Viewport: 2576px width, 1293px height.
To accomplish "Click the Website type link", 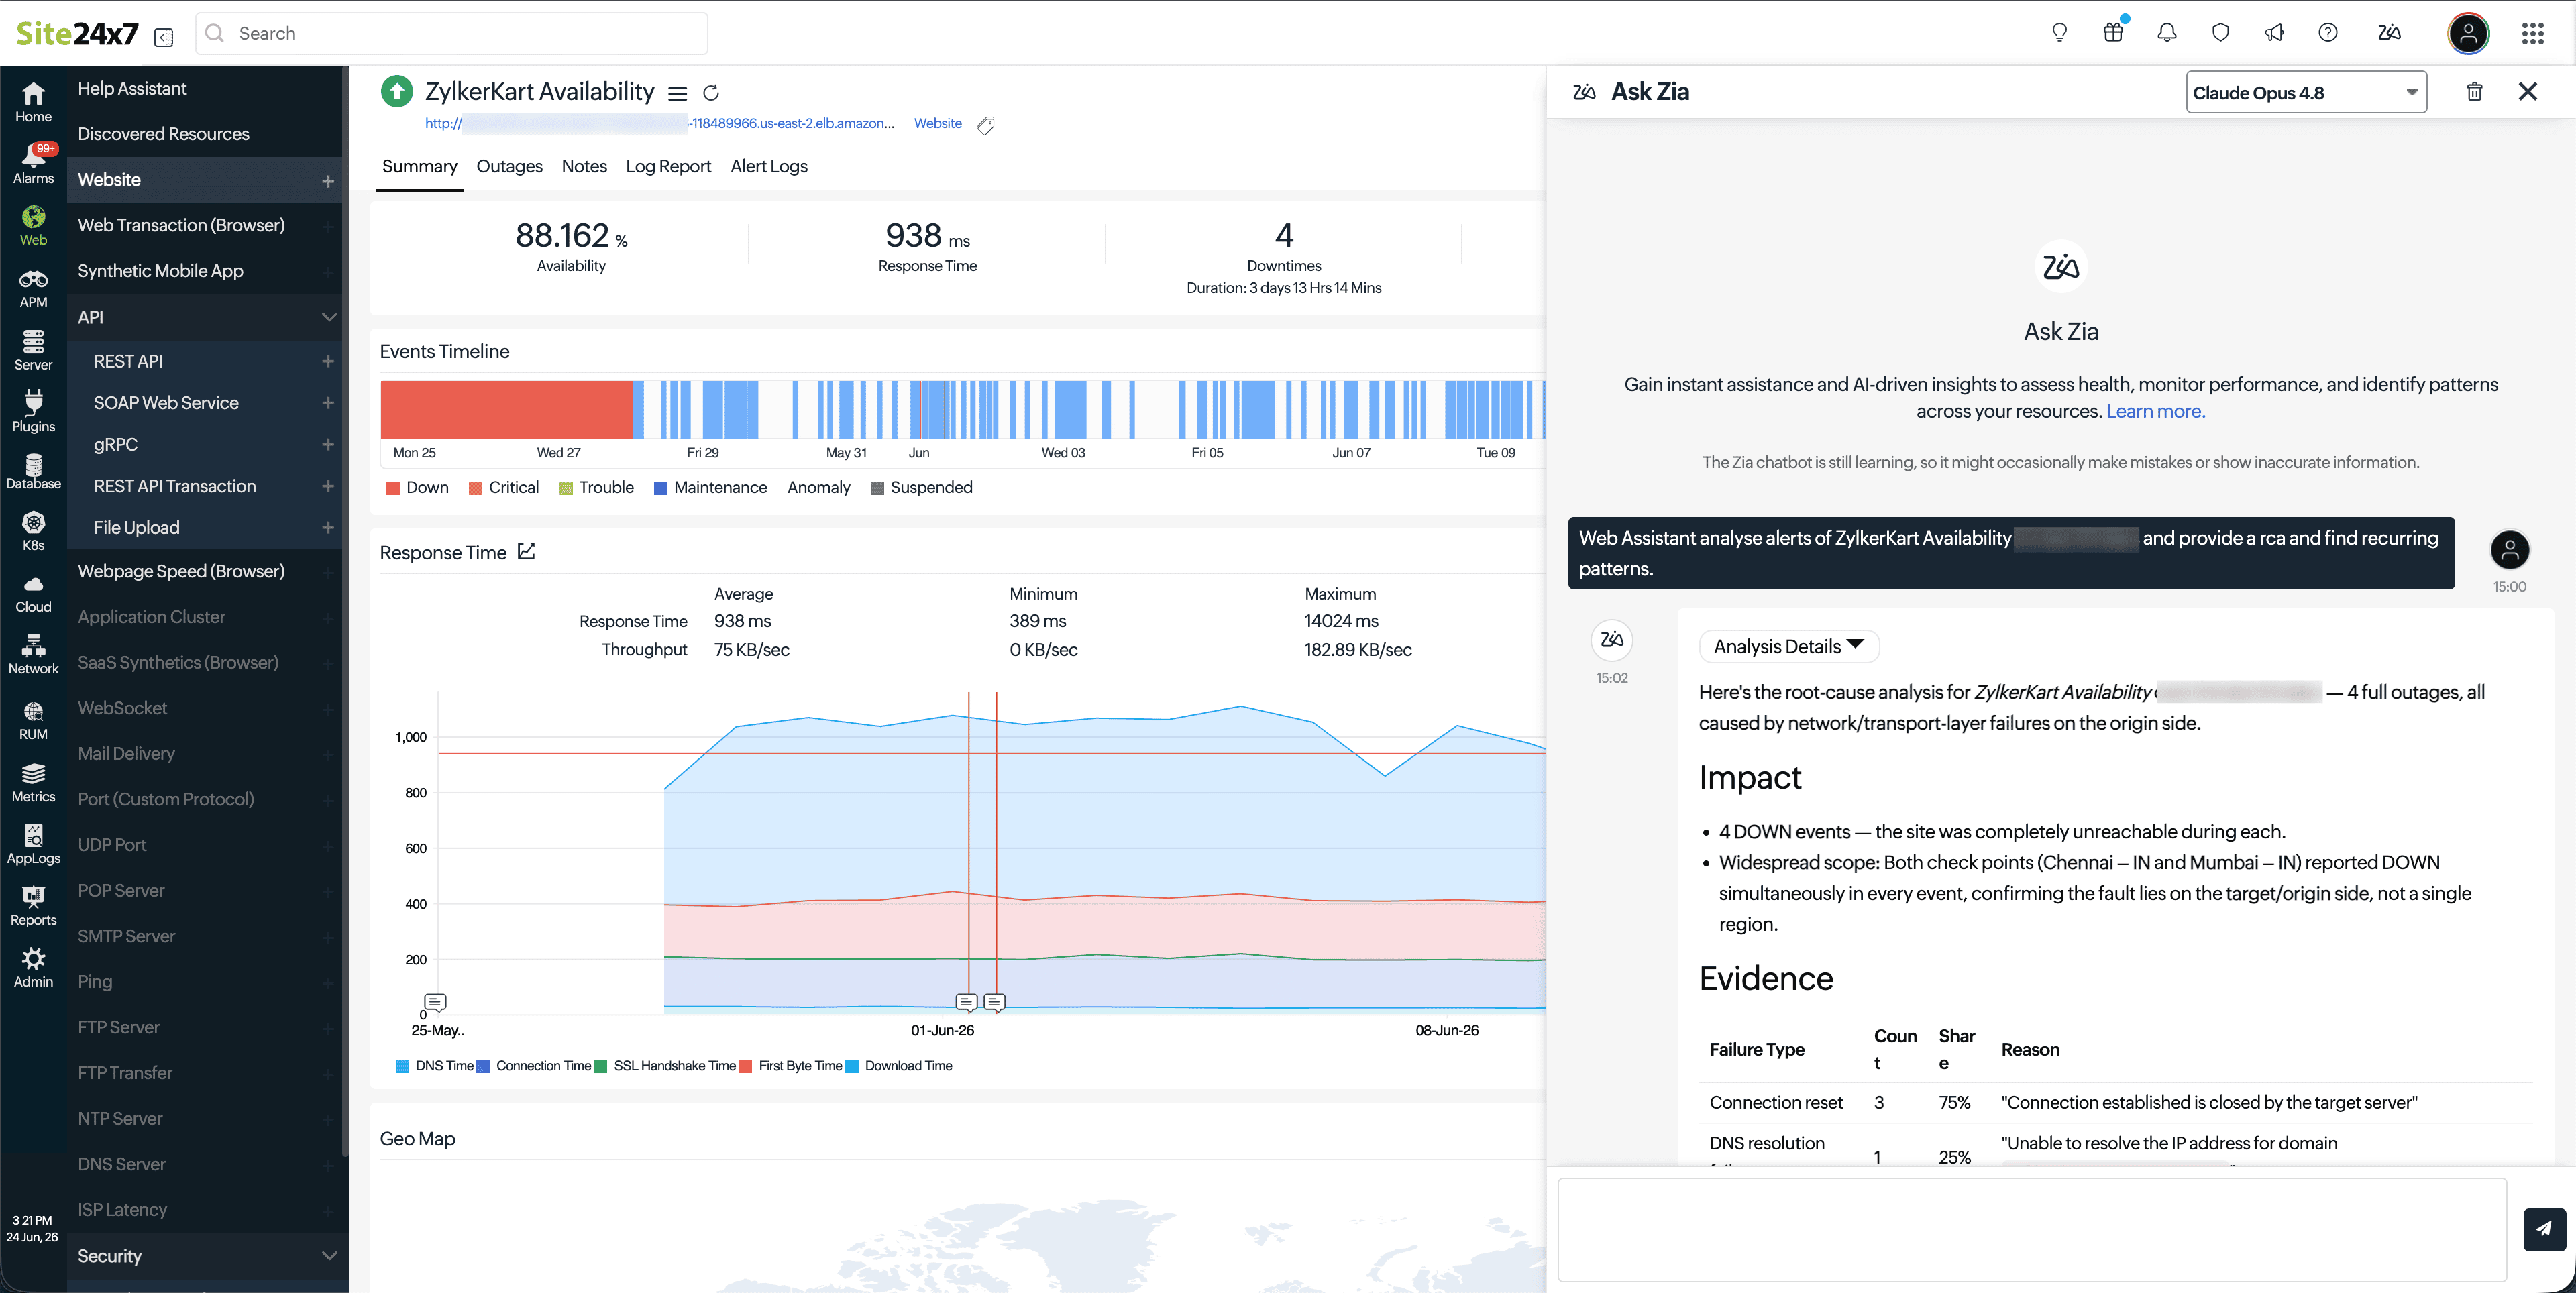I will tap(937, 124).
